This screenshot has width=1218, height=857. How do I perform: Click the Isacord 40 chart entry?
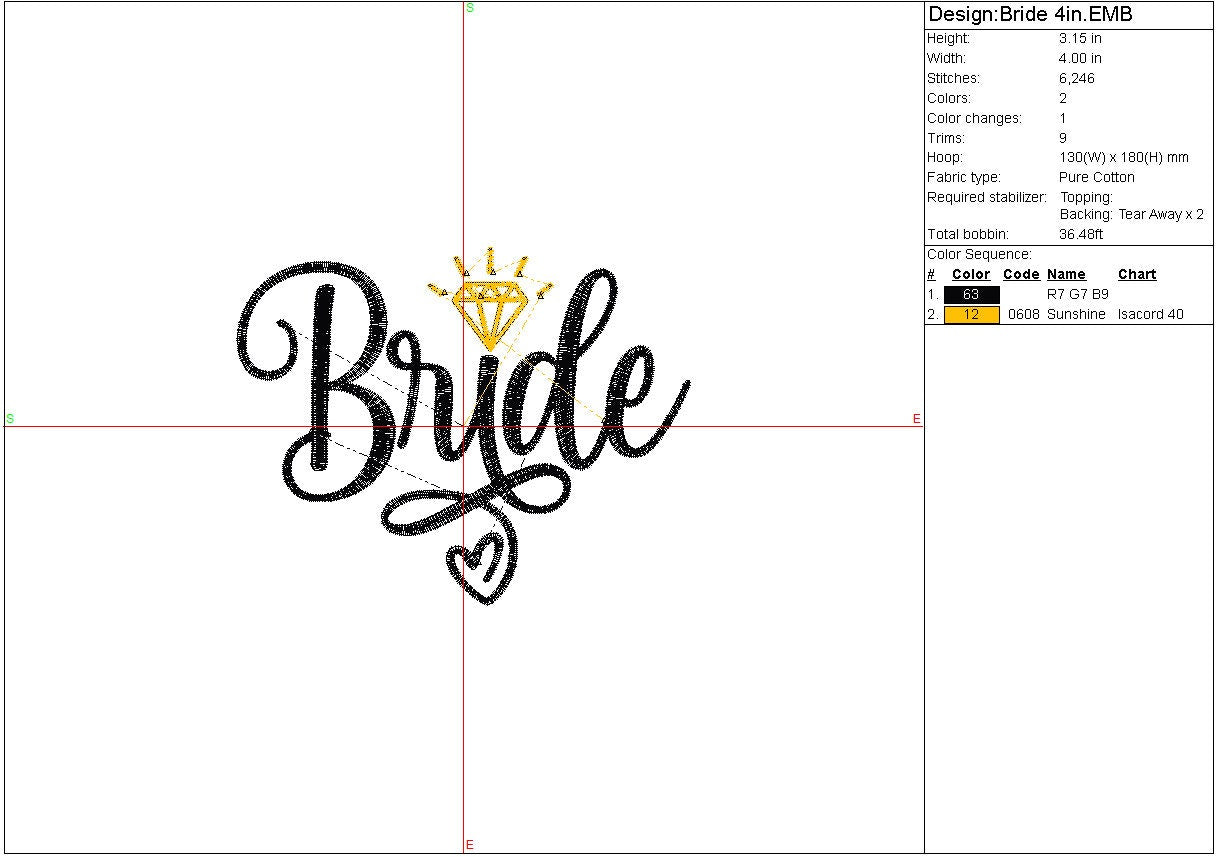pyautogui.click(x=1150, y=314)
